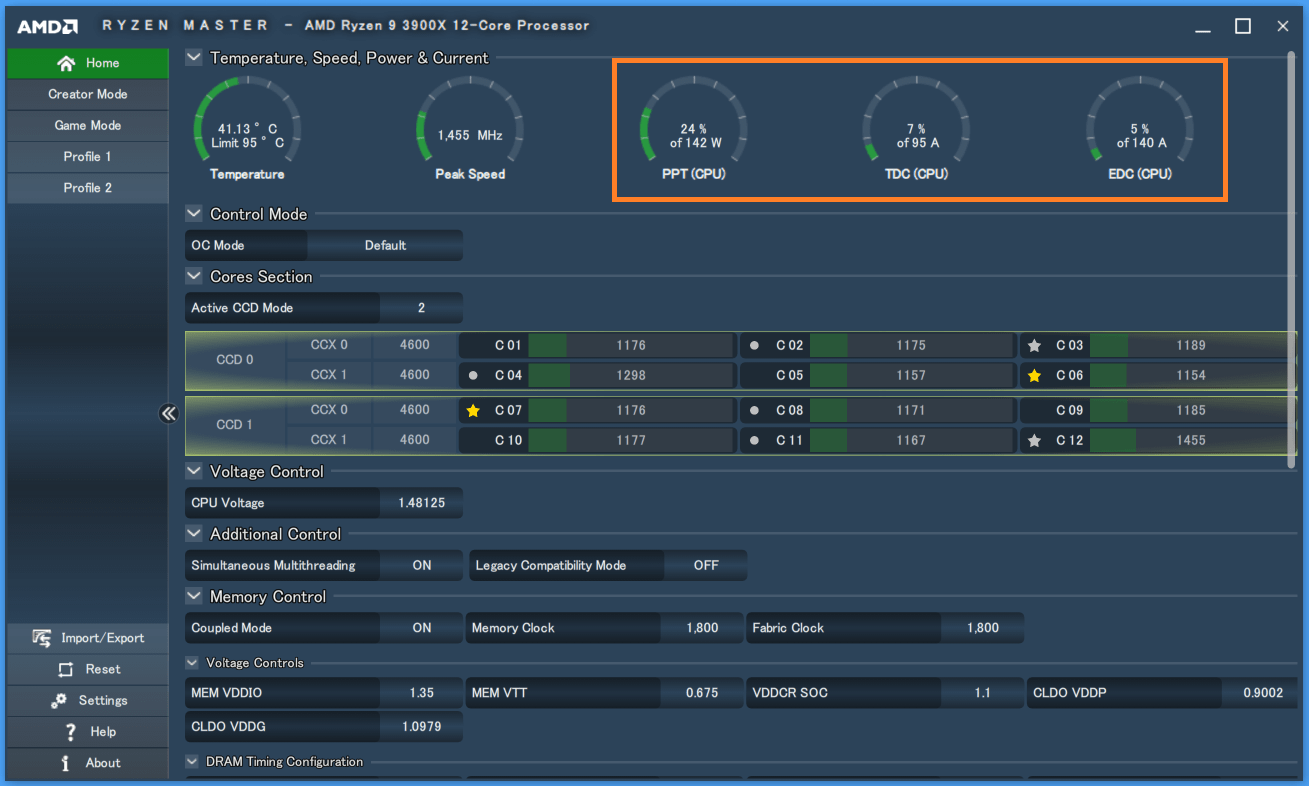Click the C 10 core speed bar
This screenshot has width=1309, height=786.
point(631,440)
